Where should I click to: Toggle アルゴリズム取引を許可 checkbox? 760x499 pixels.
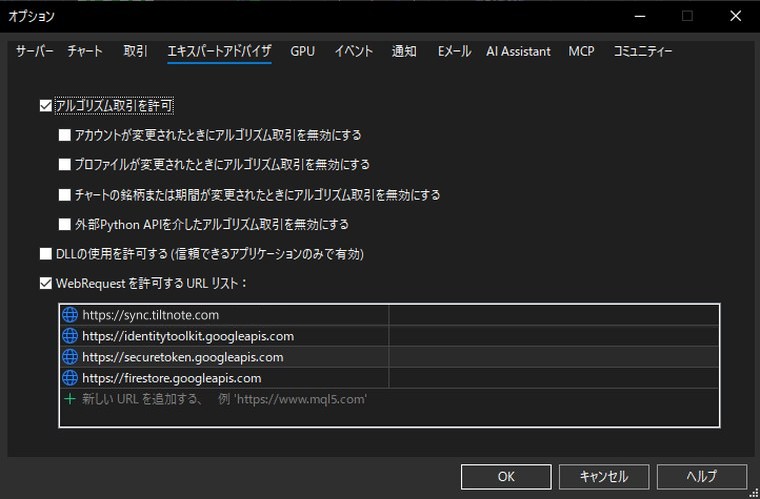46,106
